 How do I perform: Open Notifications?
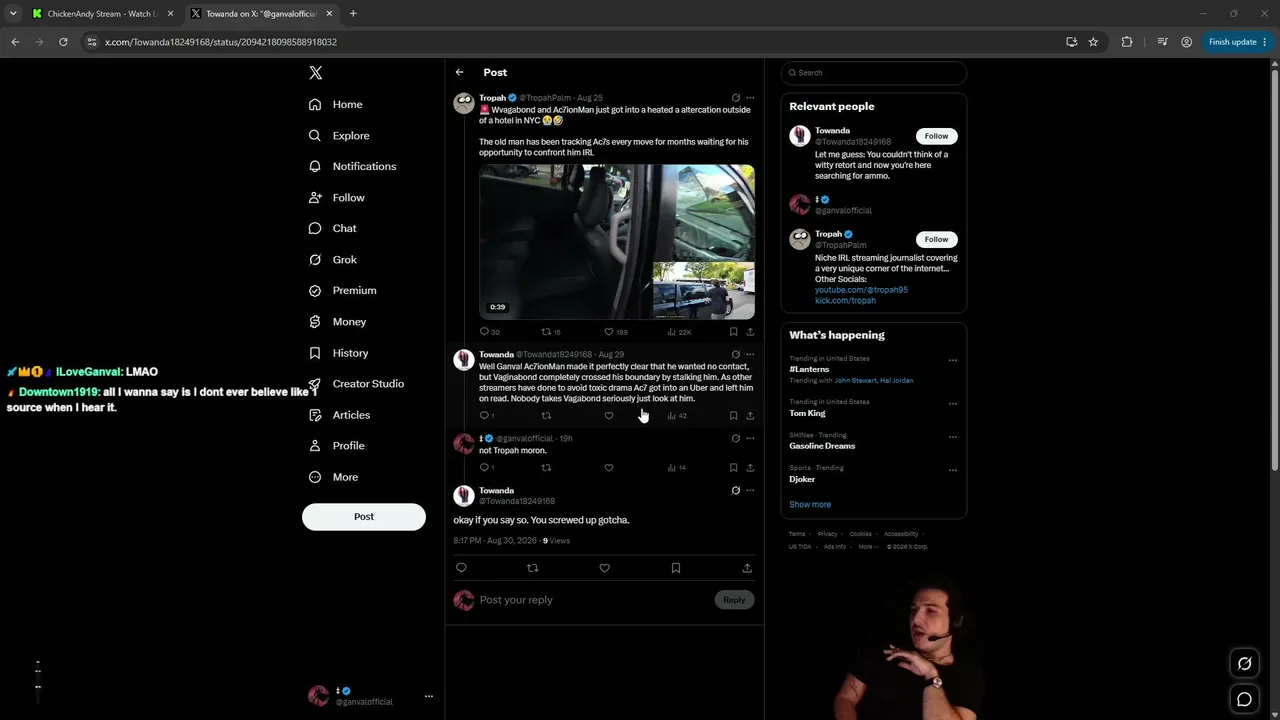(x=352, y=166)
